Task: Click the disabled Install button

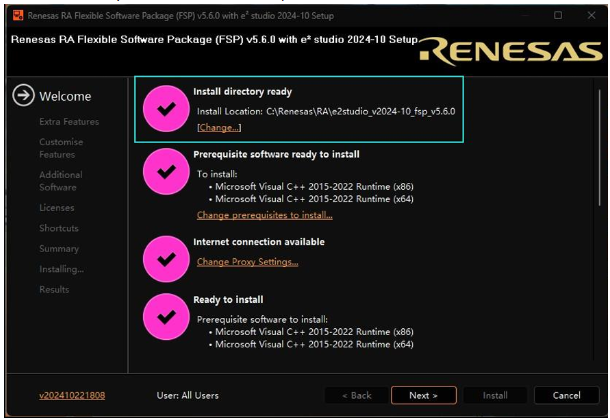Action: coord(495,396)
